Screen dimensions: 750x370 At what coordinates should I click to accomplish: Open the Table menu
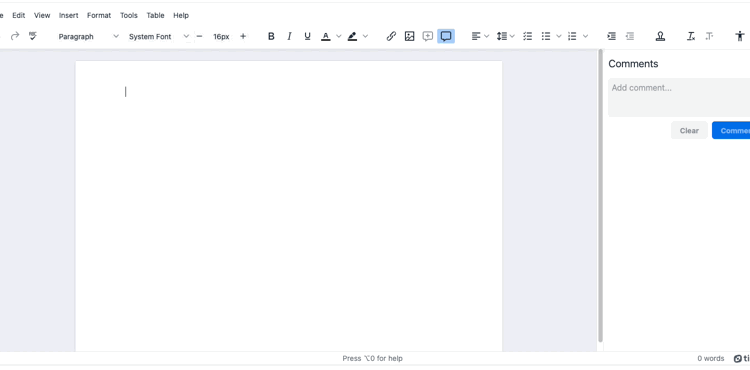coord(155,15)
